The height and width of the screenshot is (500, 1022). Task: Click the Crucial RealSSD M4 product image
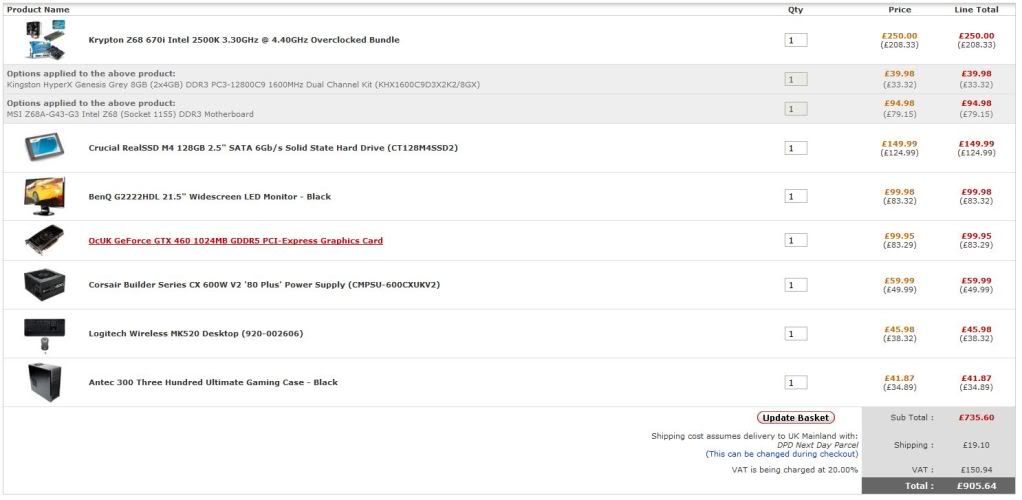45,148
